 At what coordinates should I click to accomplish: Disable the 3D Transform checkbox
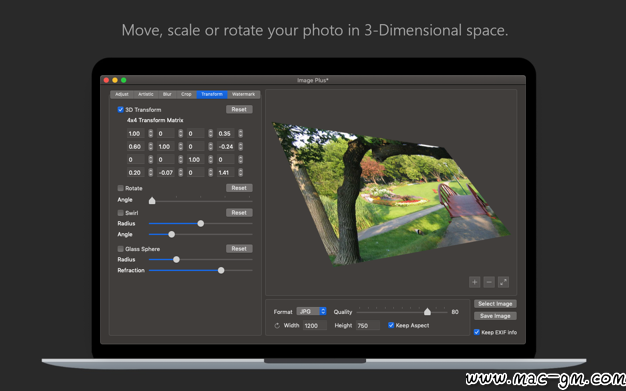[121, 109]
